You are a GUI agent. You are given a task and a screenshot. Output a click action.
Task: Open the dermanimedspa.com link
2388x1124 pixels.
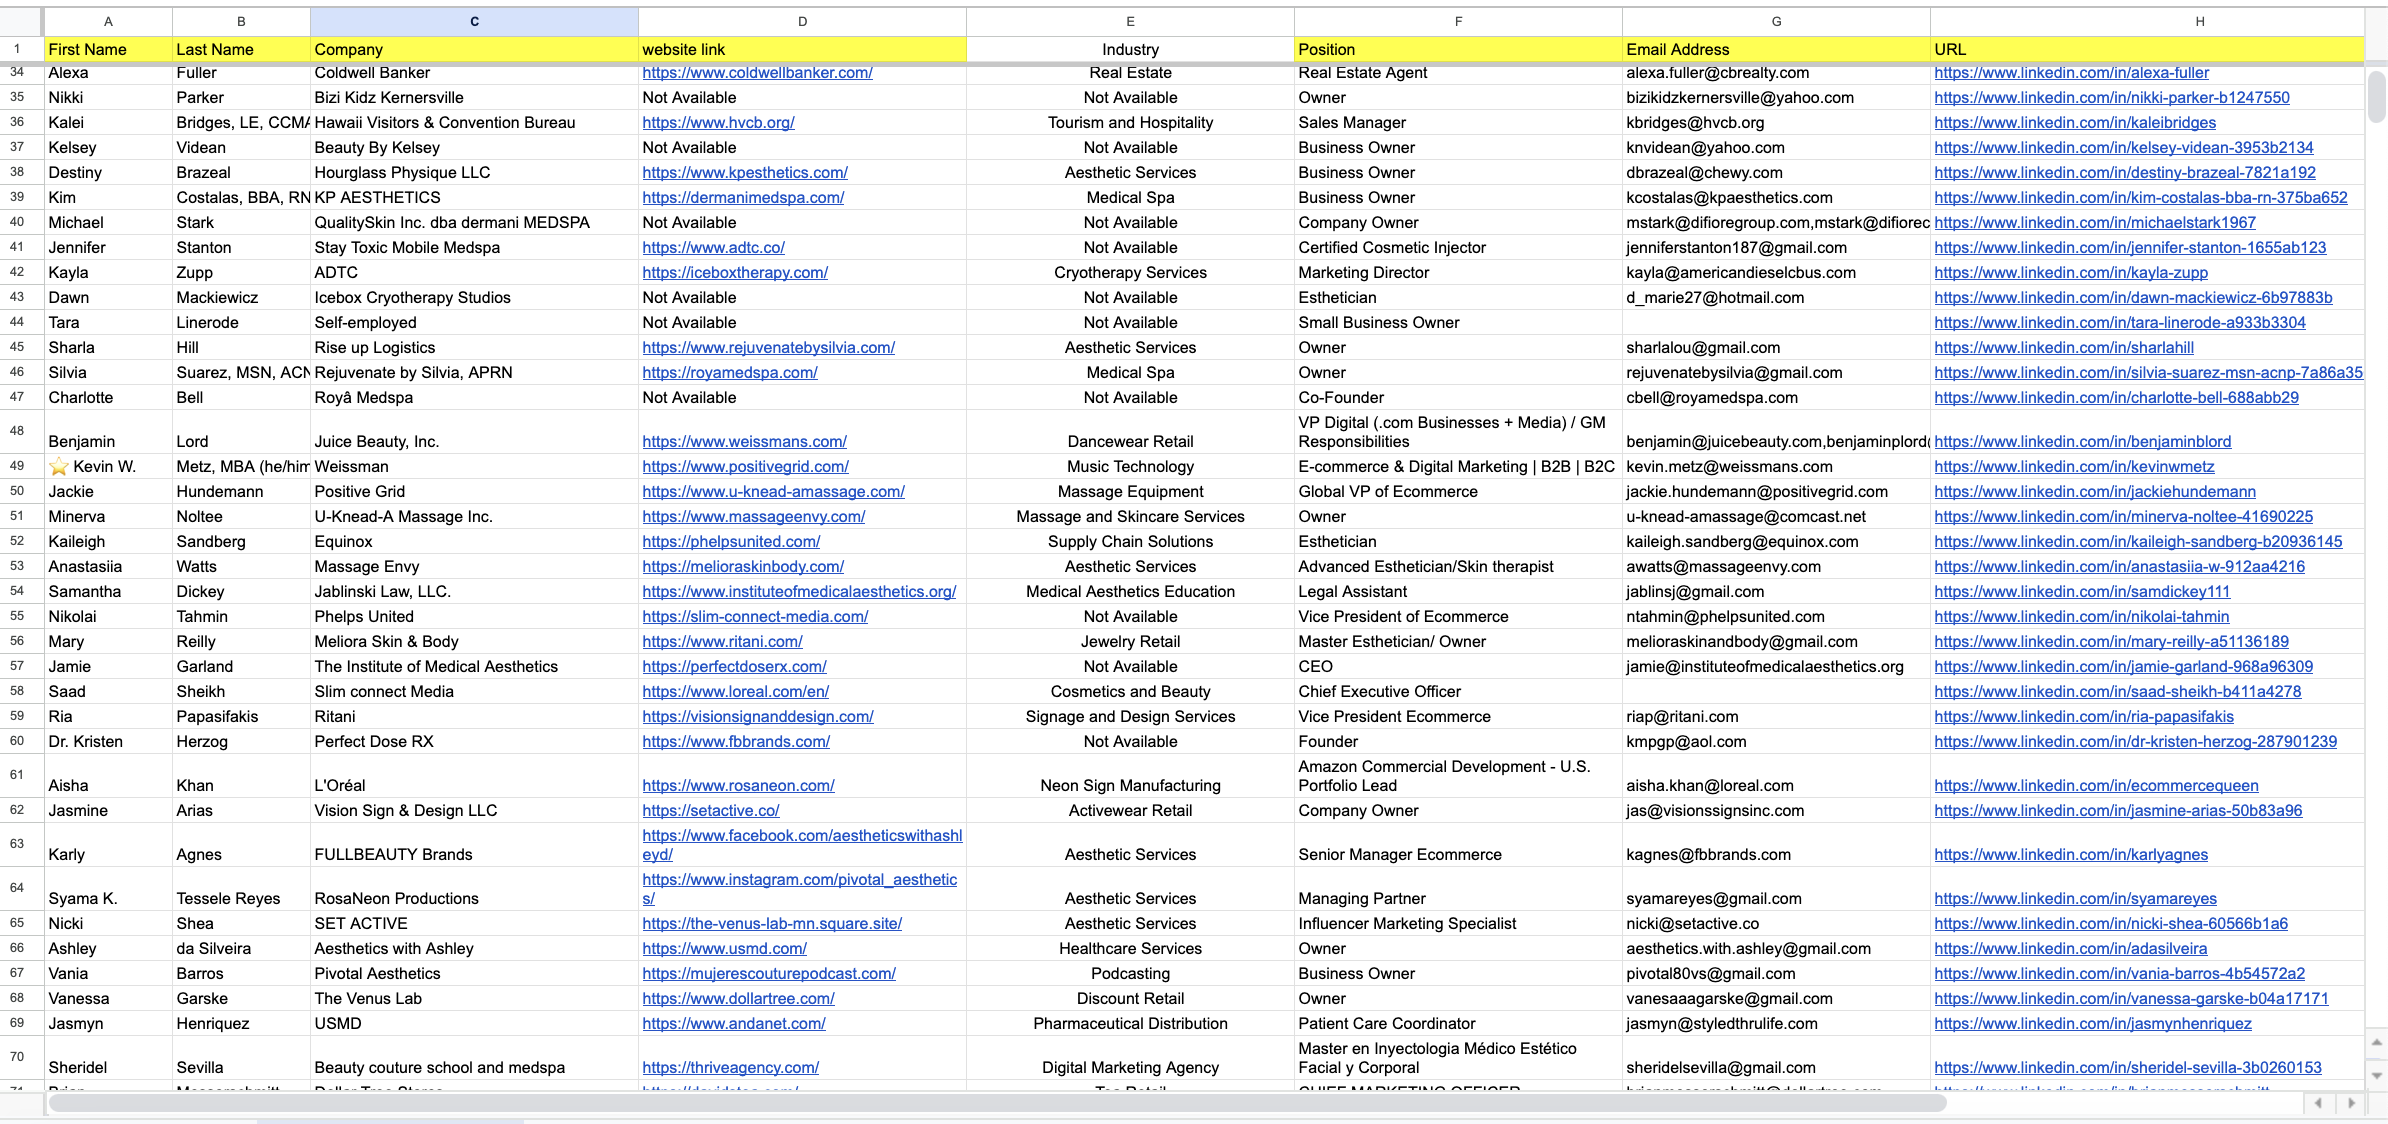coord(743,197)
